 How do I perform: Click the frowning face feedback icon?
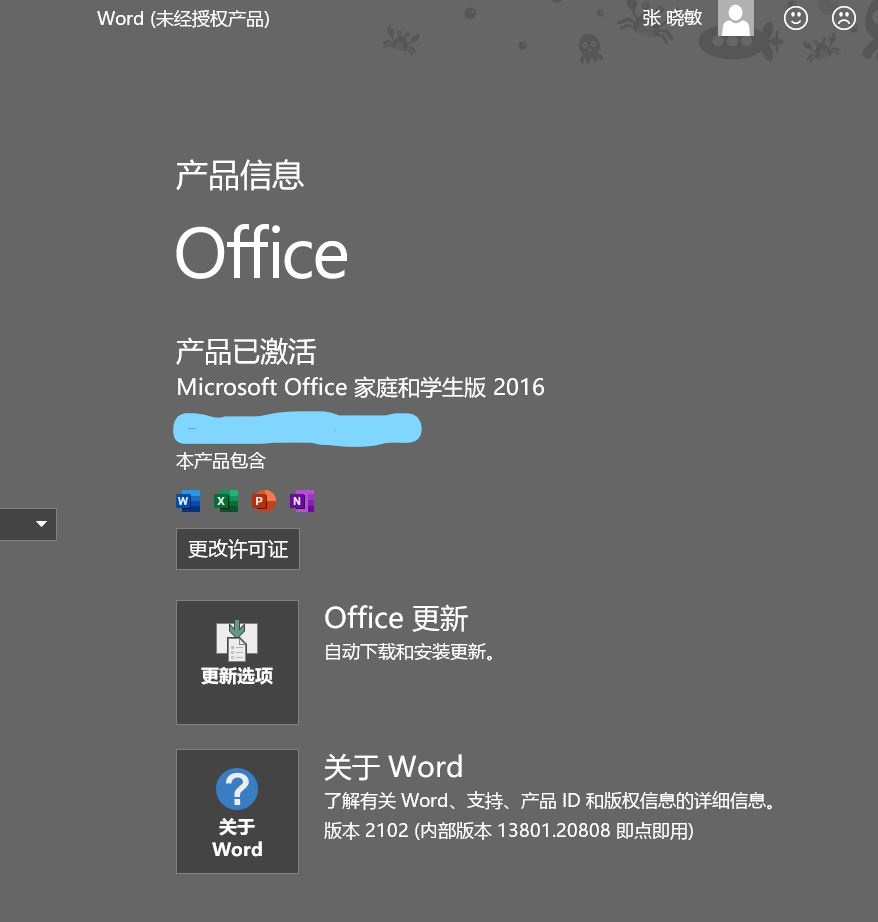pyautogui.click(x=843, y=18)
